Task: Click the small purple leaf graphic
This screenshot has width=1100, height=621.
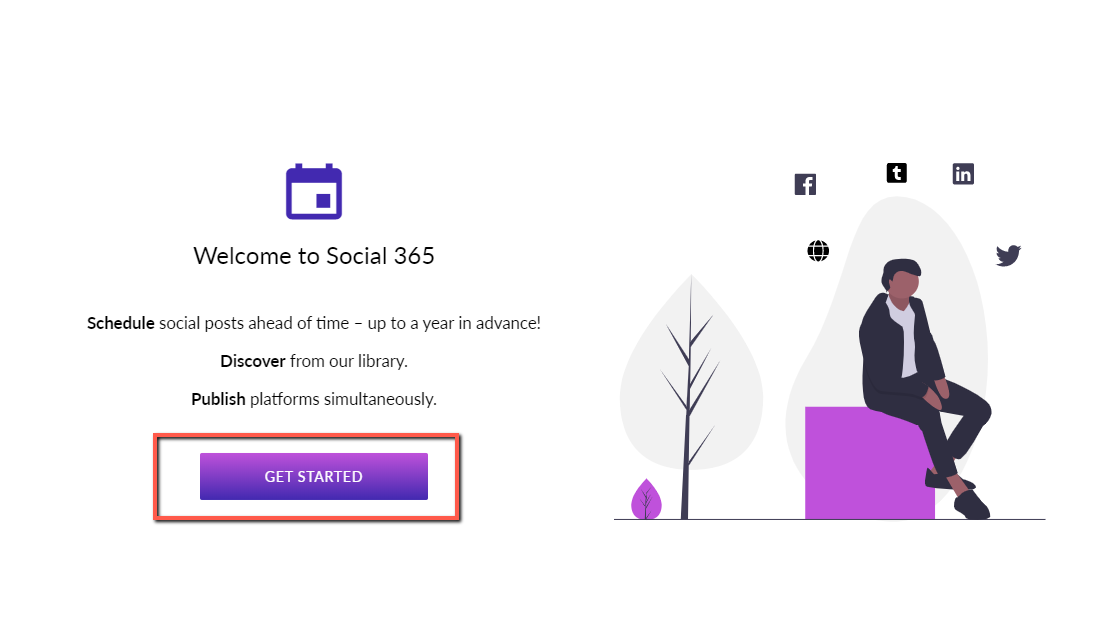Action: pos(646,499)
